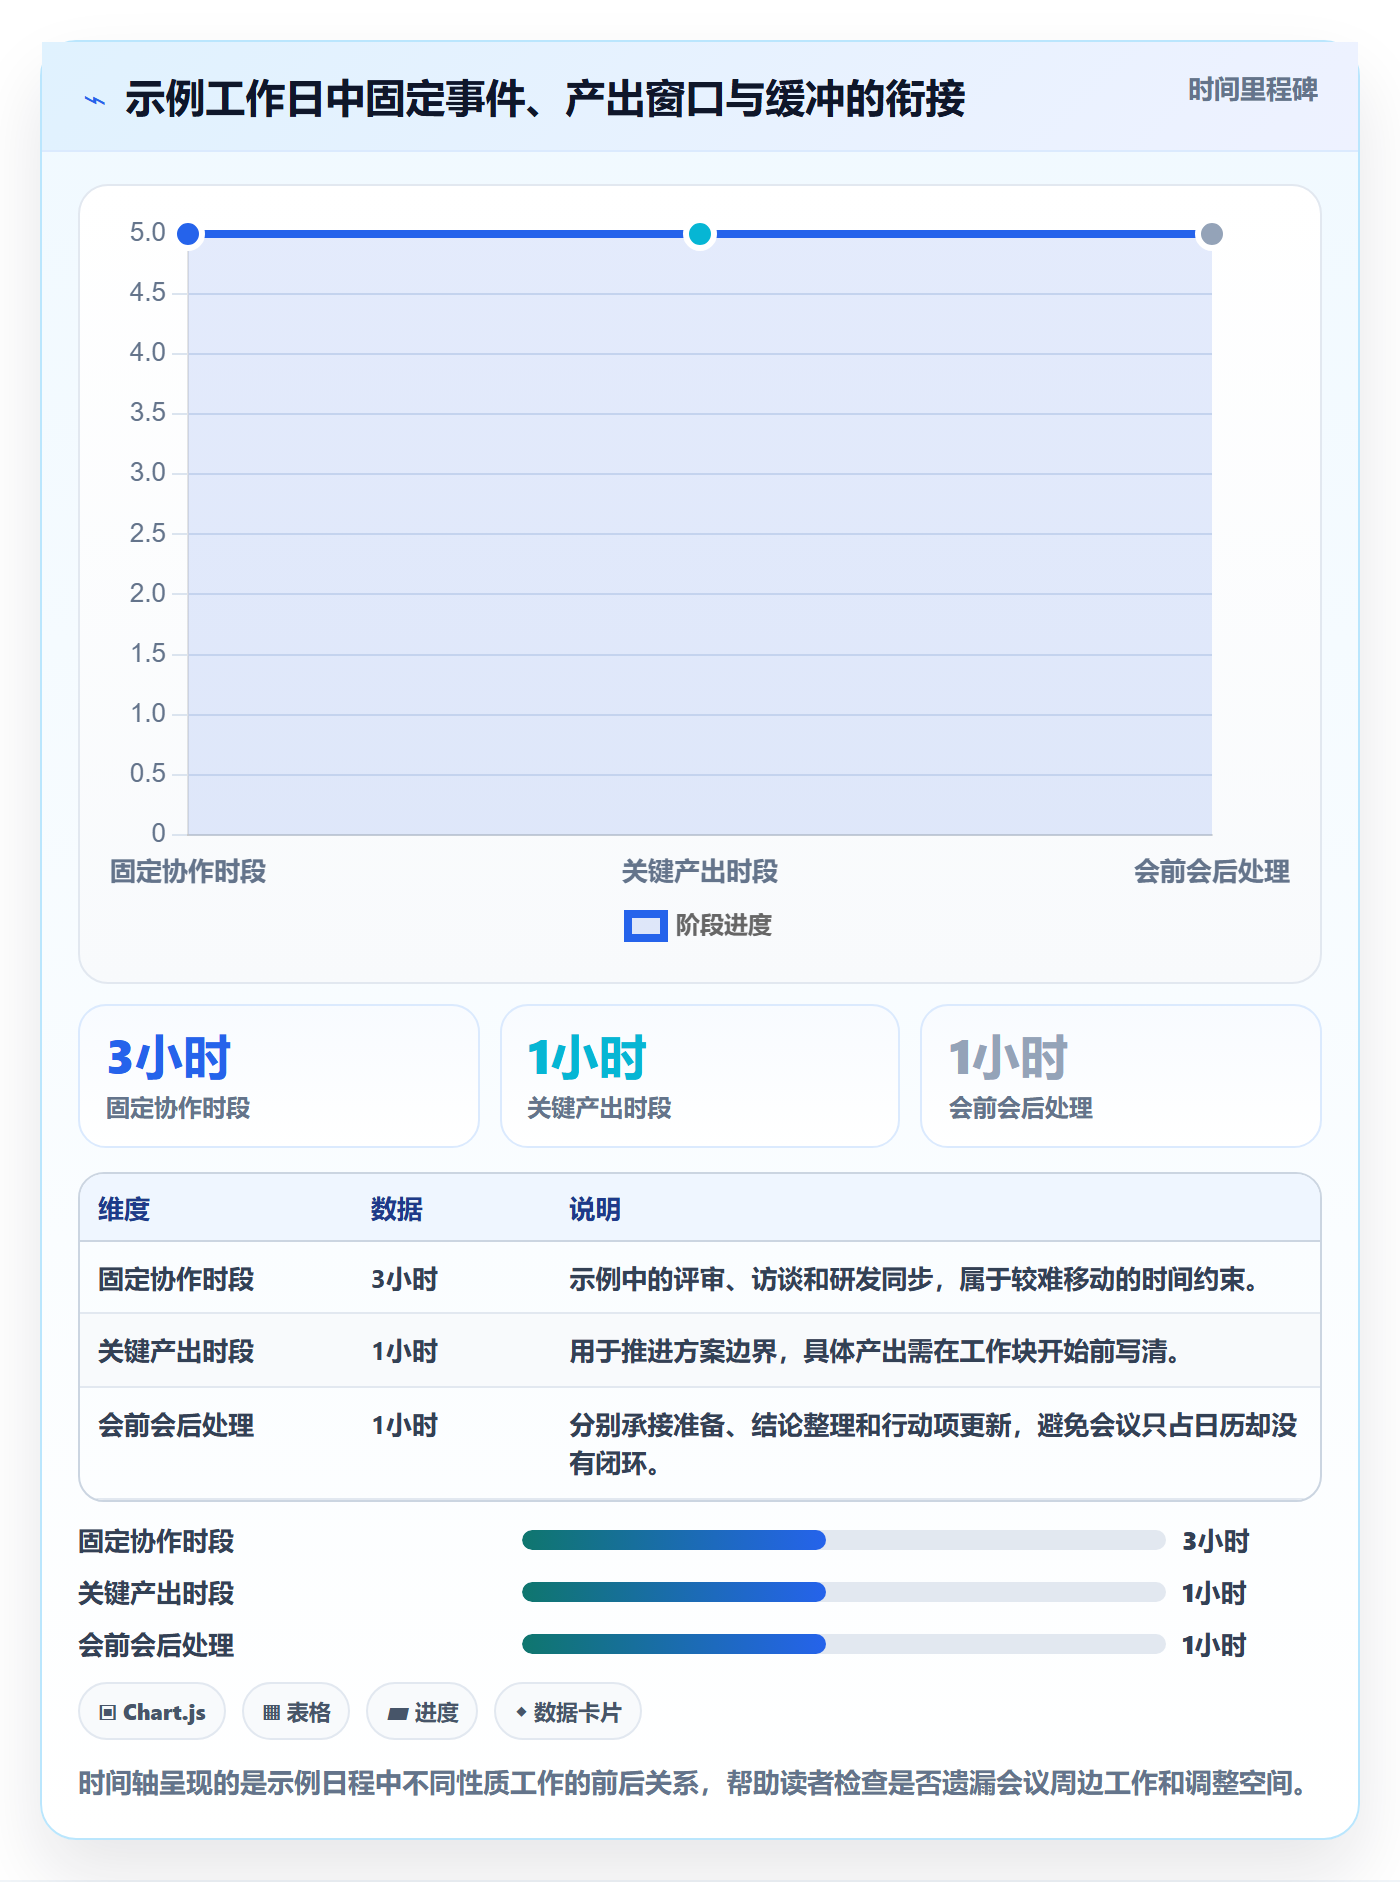Click the 时间里程碑 label in header
The height and width of the screenshot is (1882, 1400).
[1252, 90]
